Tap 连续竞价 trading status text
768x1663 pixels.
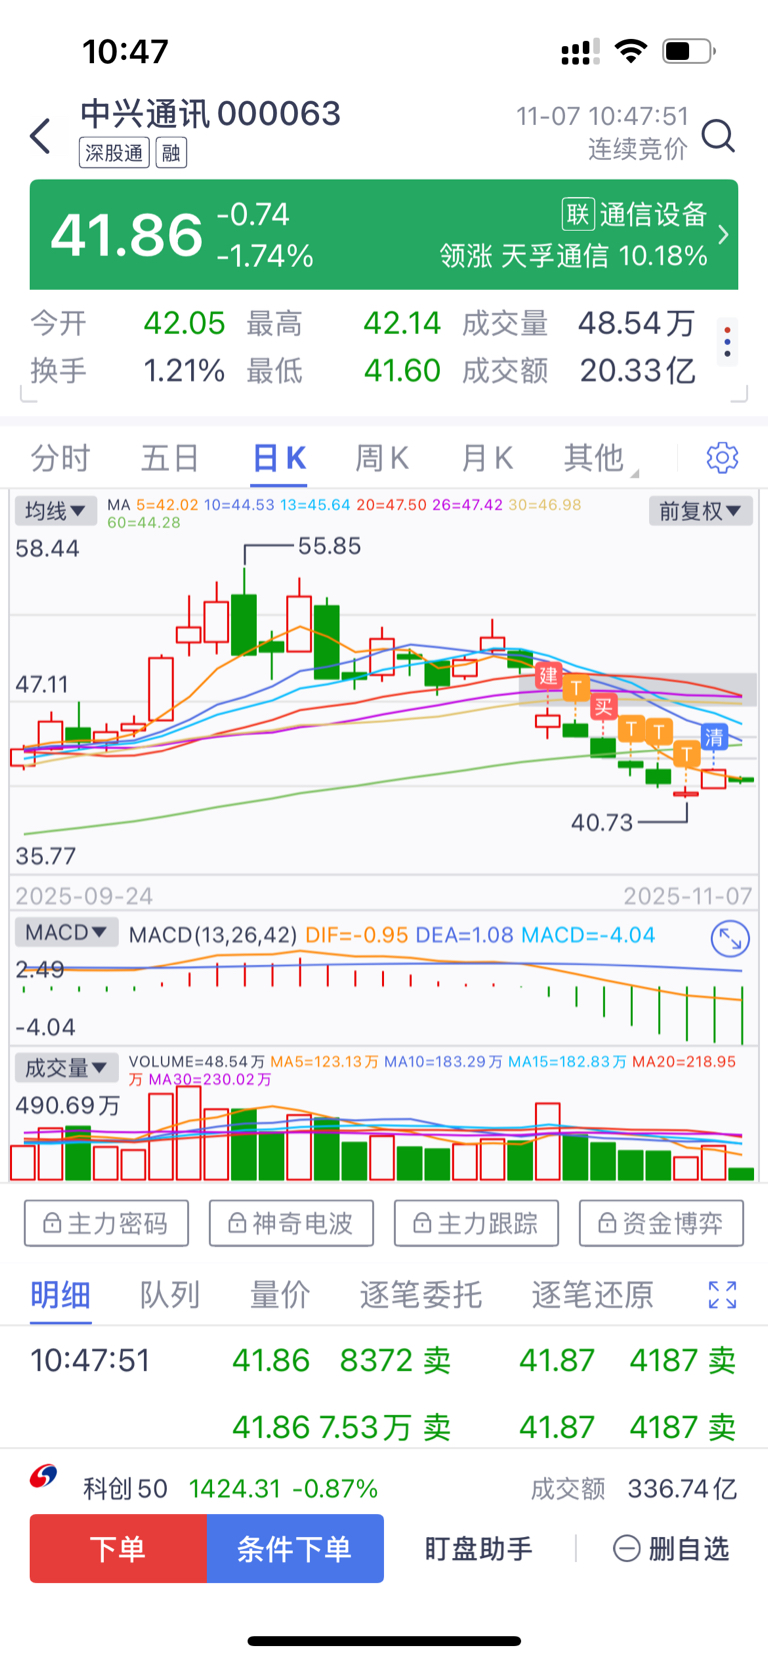point(638,149)
